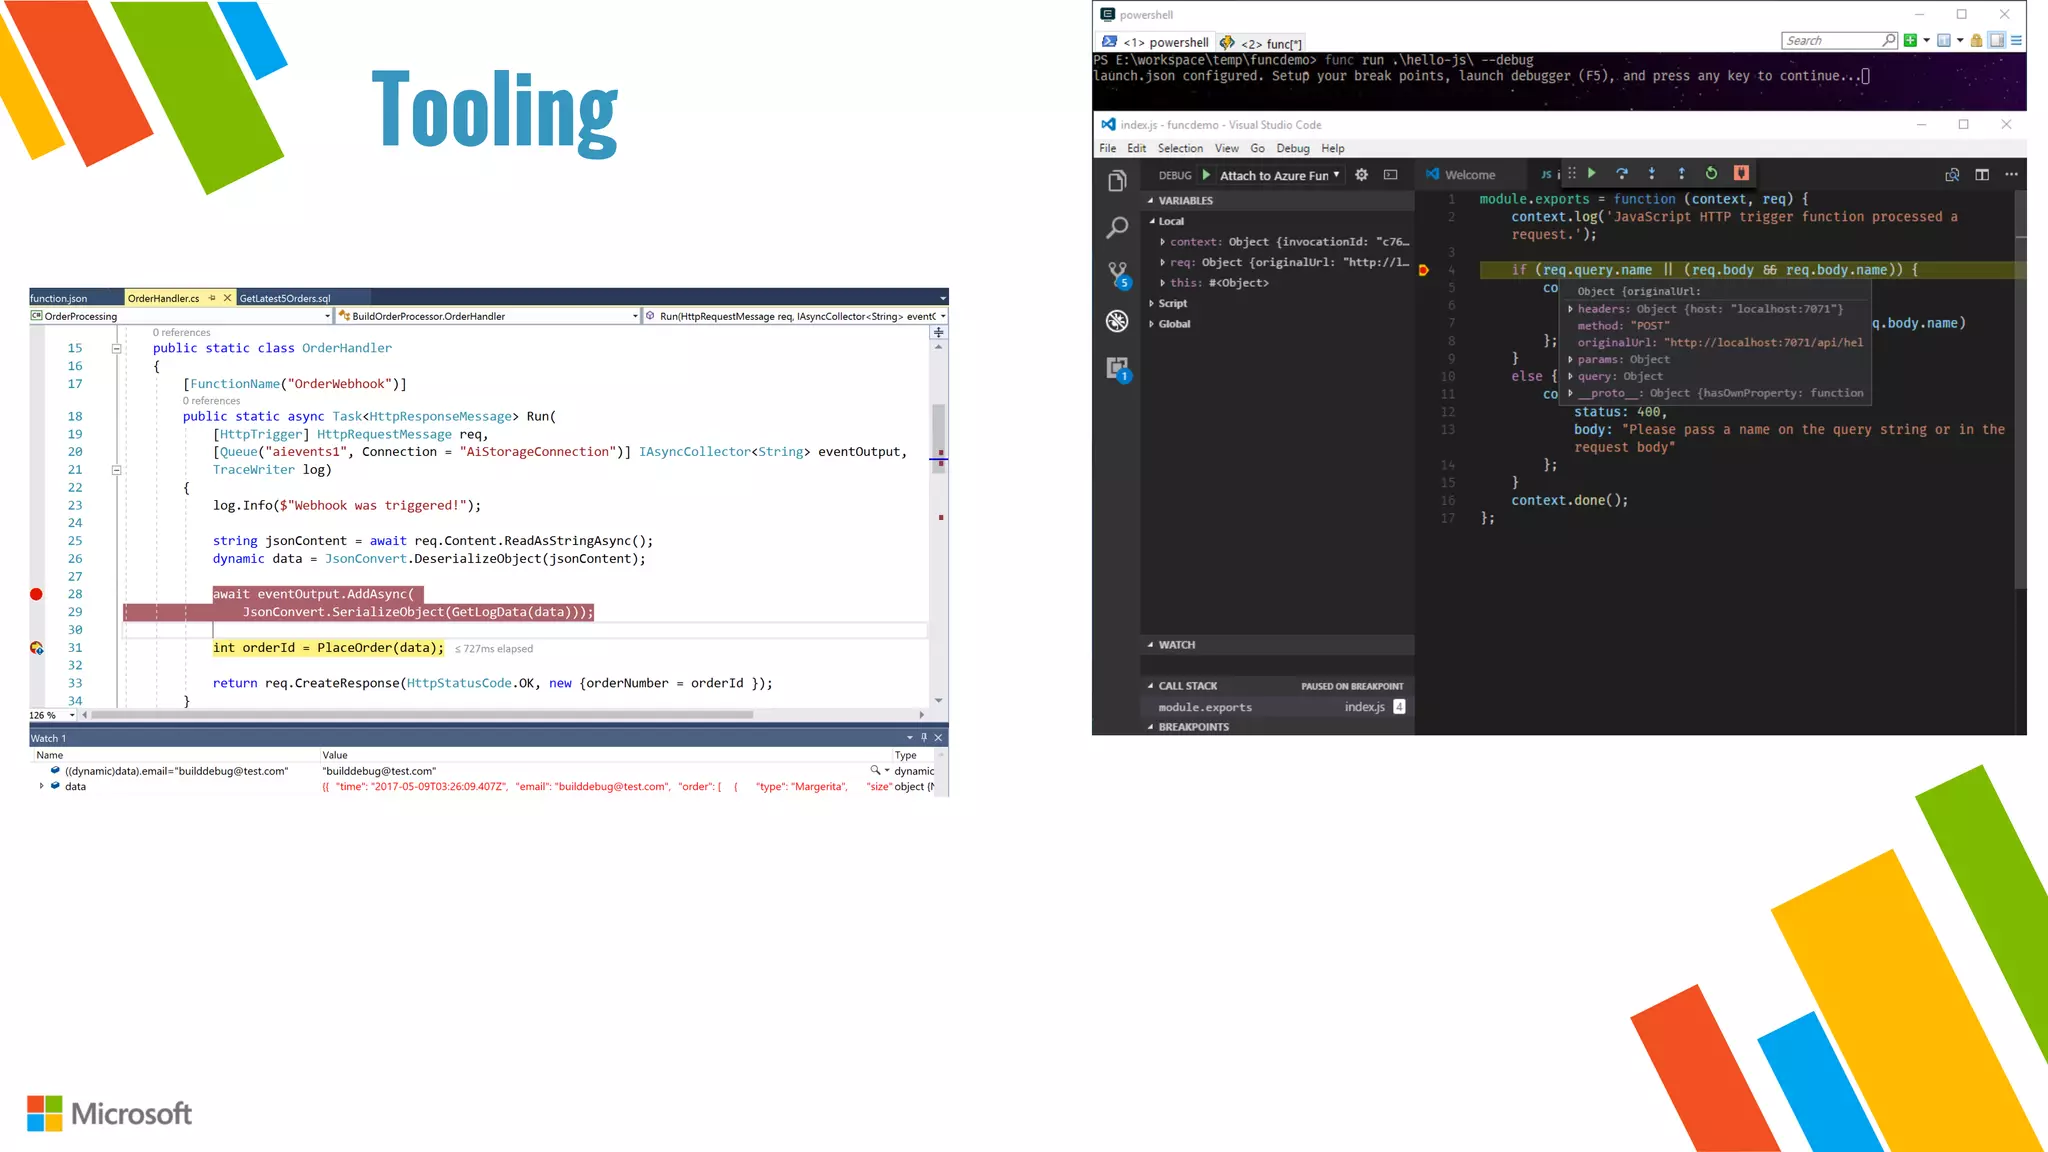Open the Extensions view in the activity bar
2048x1152 pixels.
(x=1117, y=367)
